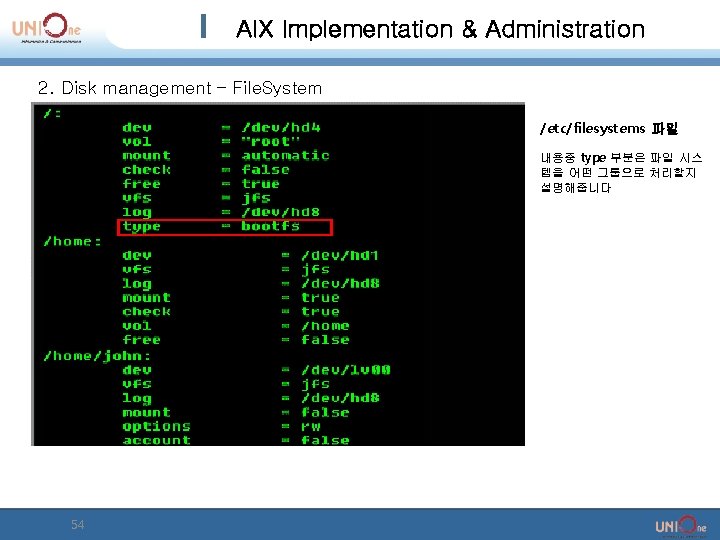This screenshot has width=720, height=540.
Task: Click '/dev/hd8' in the /home/john: stanza
Action: point(340,398)
